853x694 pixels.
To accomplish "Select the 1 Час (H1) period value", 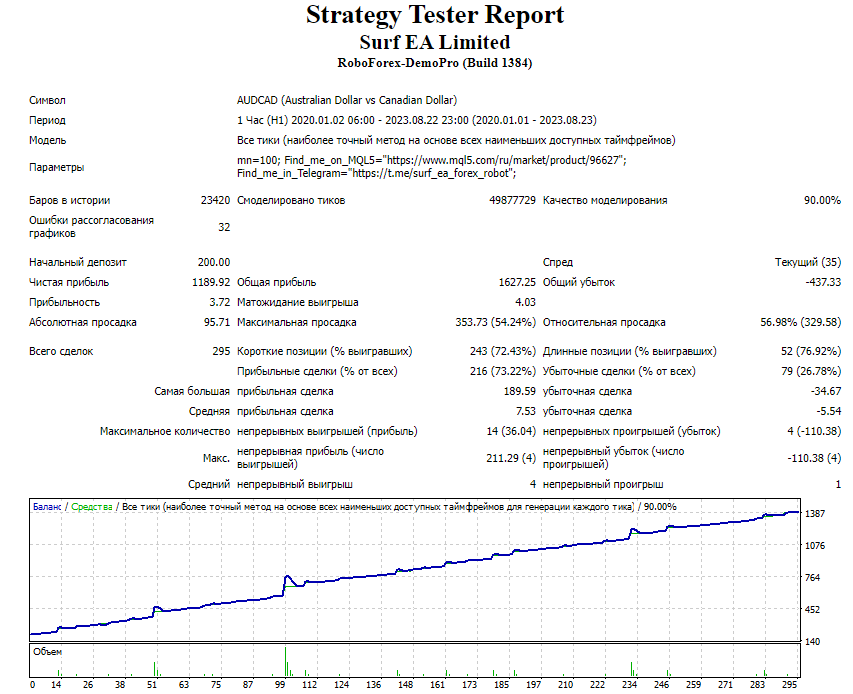I will pyautogui.click(x=417, y=120).
